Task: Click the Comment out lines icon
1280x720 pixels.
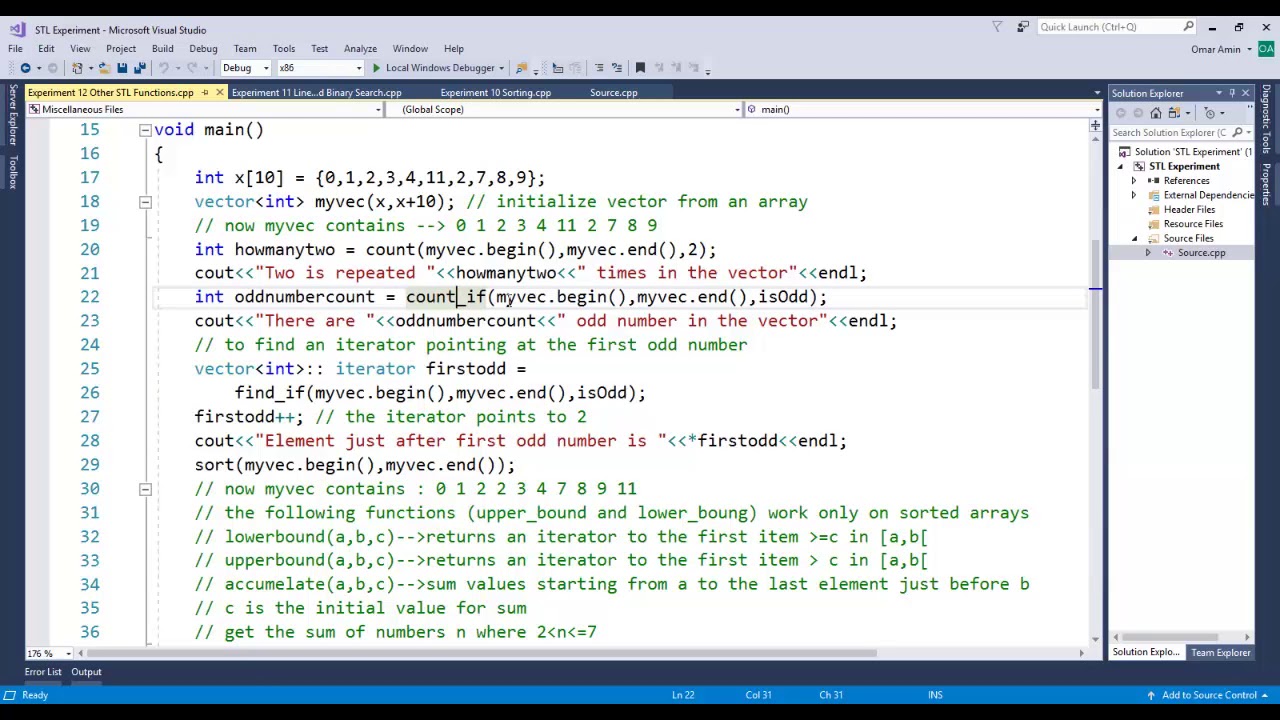Action: click(599, 68)
